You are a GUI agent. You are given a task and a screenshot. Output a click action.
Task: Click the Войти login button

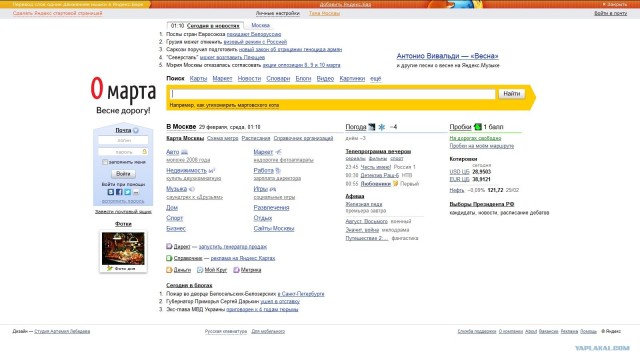(x=123, y=174)
